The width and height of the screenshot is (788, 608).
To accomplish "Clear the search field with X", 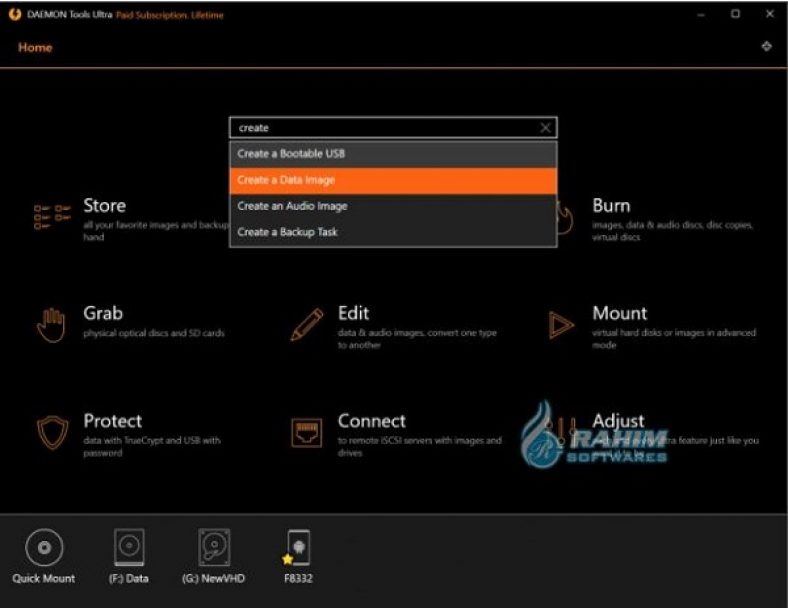I will pos(545,128).
